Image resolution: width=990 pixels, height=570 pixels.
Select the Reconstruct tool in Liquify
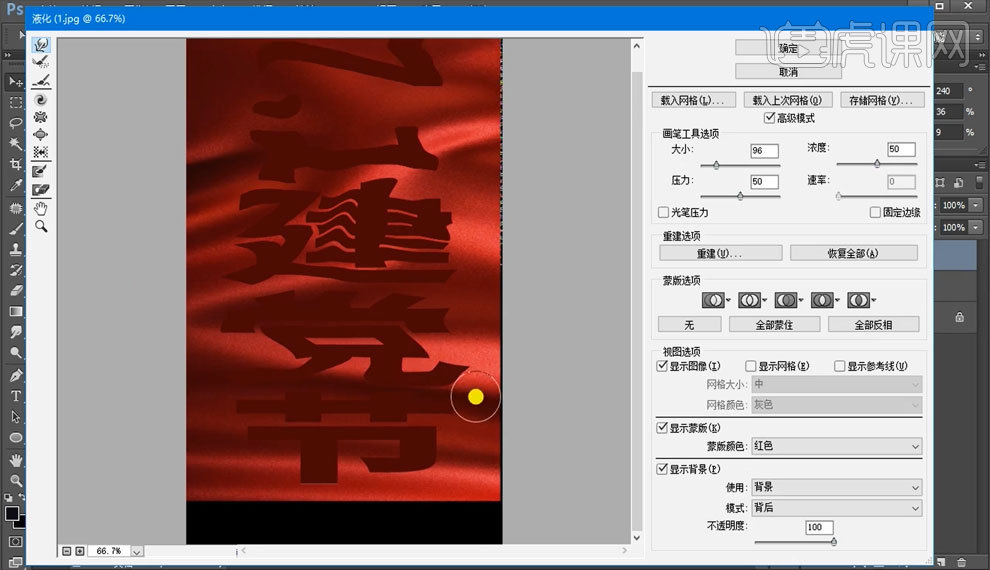click(x=41, y=62)
